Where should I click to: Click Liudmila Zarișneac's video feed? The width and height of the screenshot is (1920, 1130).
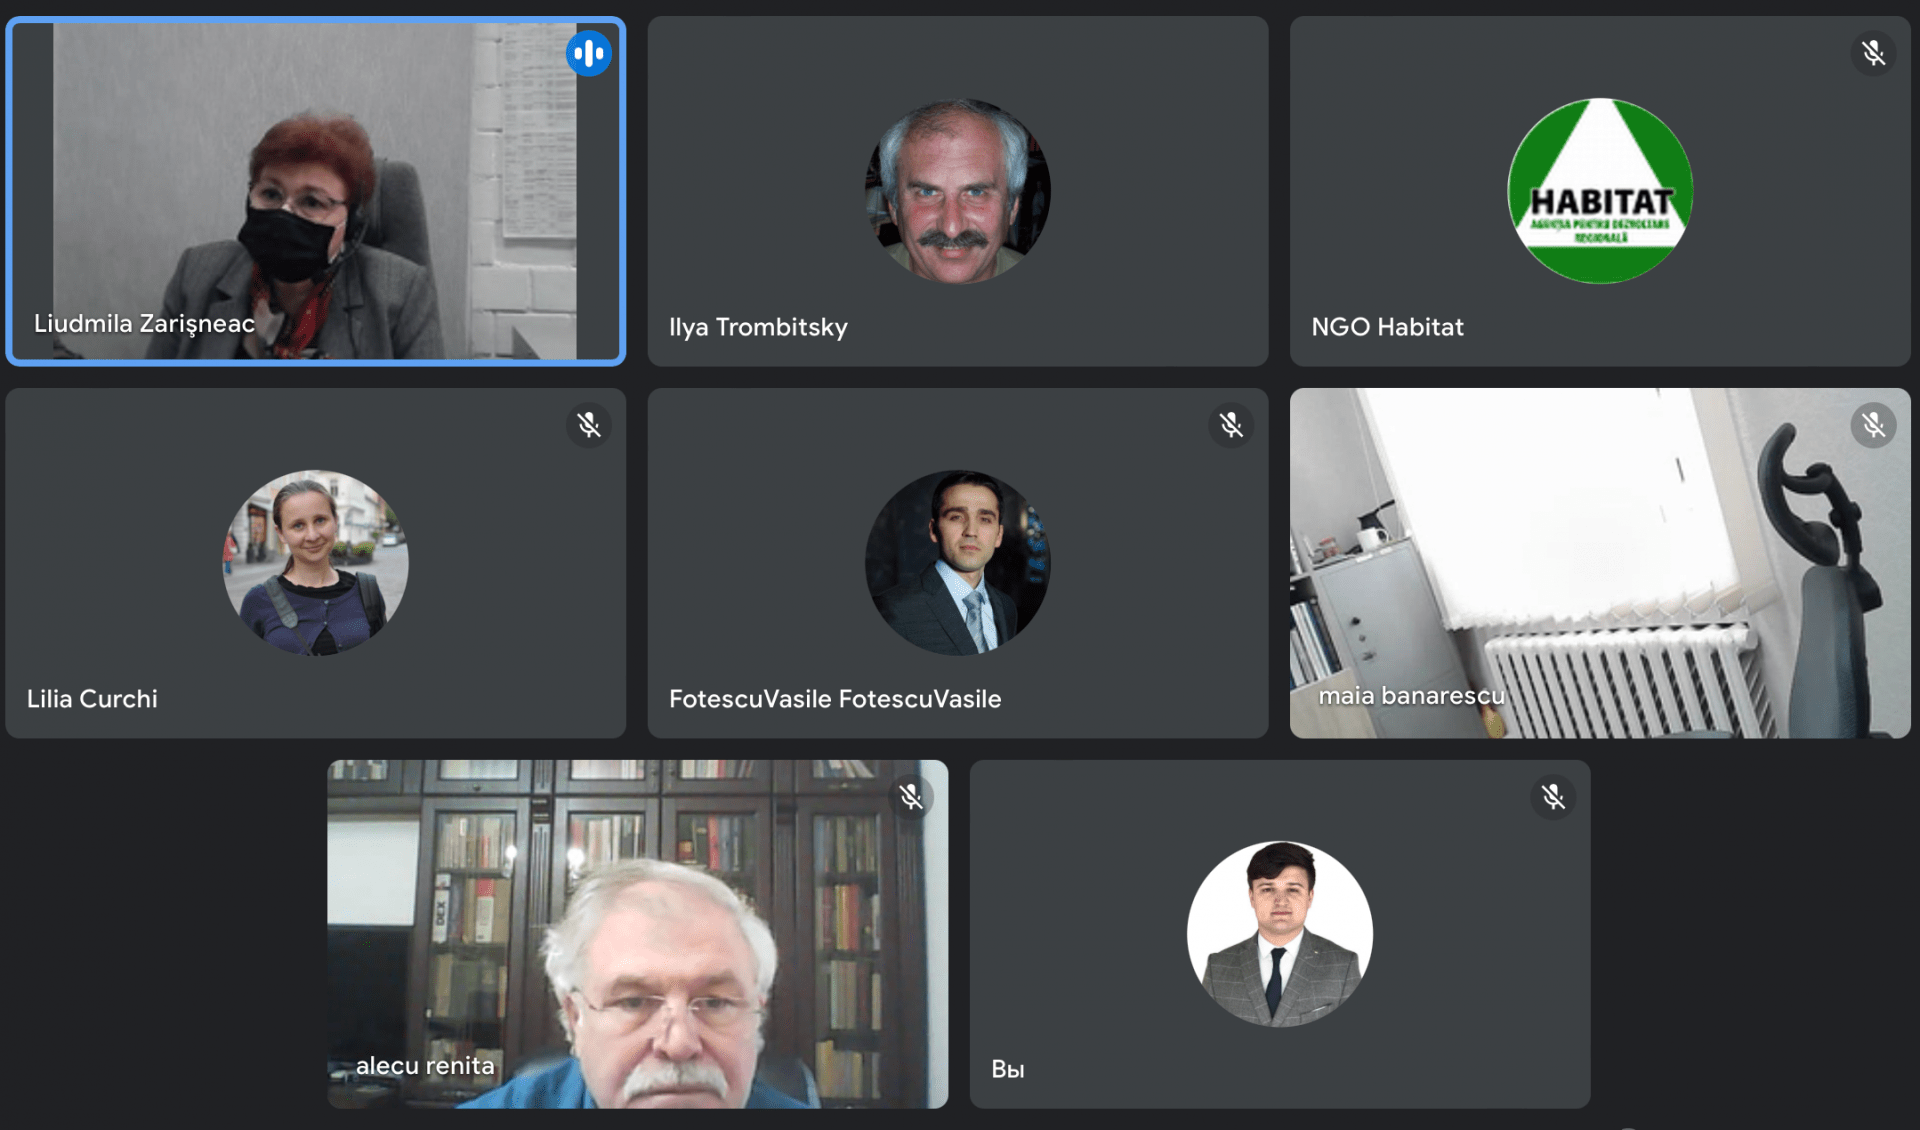(316, 191)
